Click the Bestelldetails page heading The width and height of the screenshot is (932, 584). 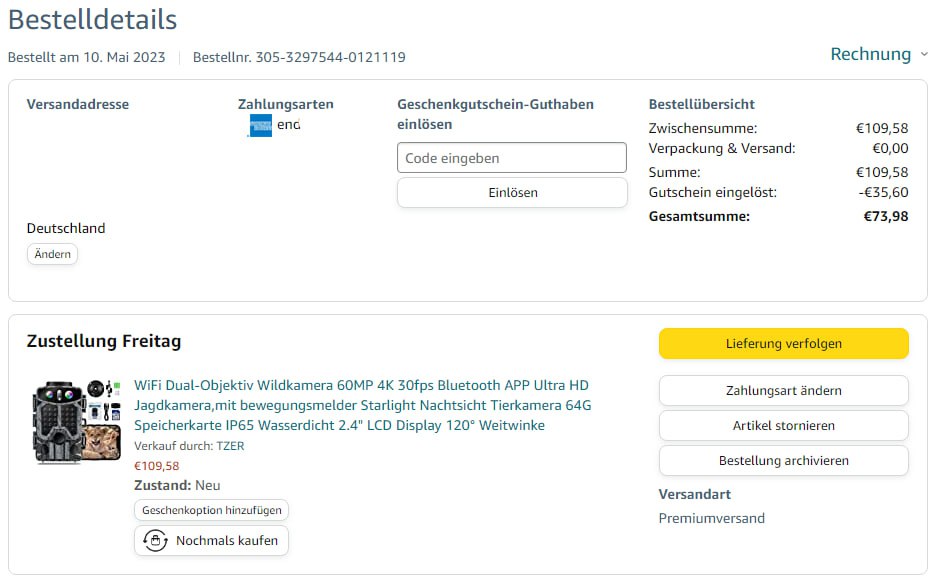point(92,19)
